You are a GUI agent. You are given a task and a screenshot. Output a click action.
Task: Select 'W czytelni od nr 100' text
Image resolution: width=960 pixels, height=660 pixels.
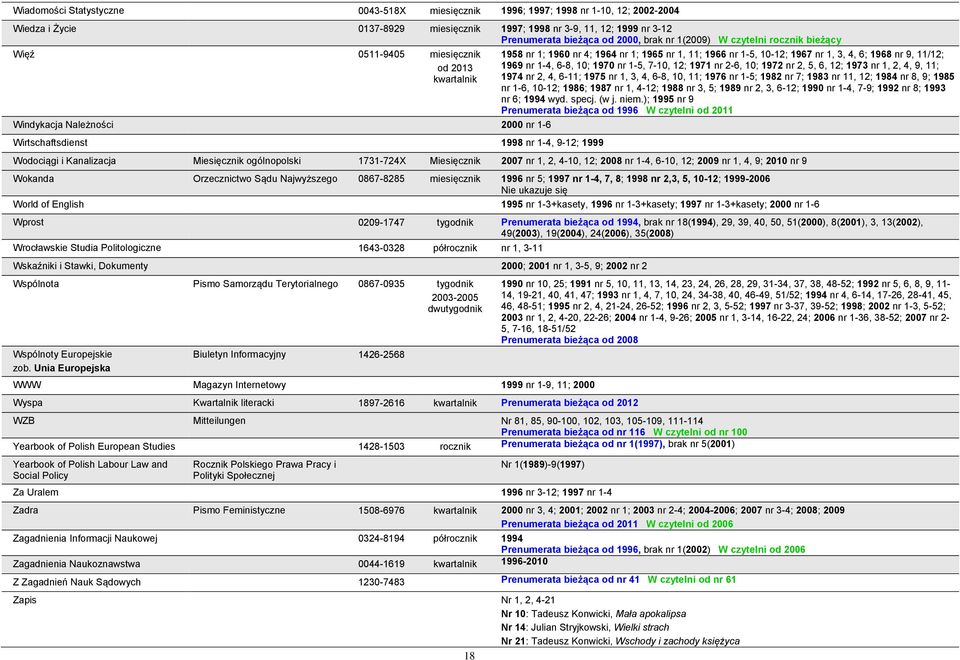(700, 432)
